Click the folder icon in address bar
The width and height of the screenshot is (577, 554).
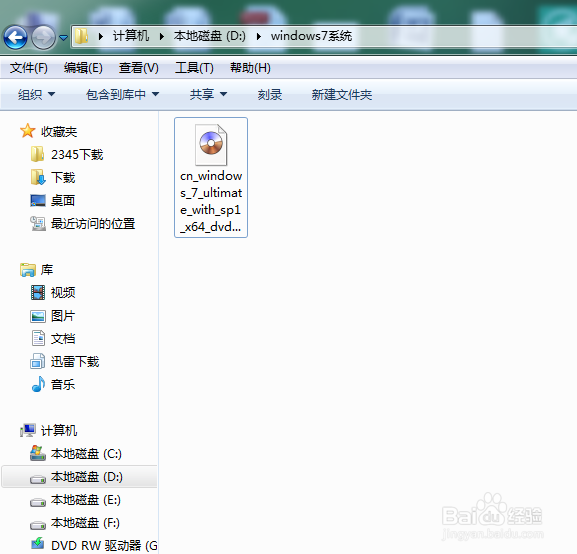pyautogui.click(x=81, y=36)
